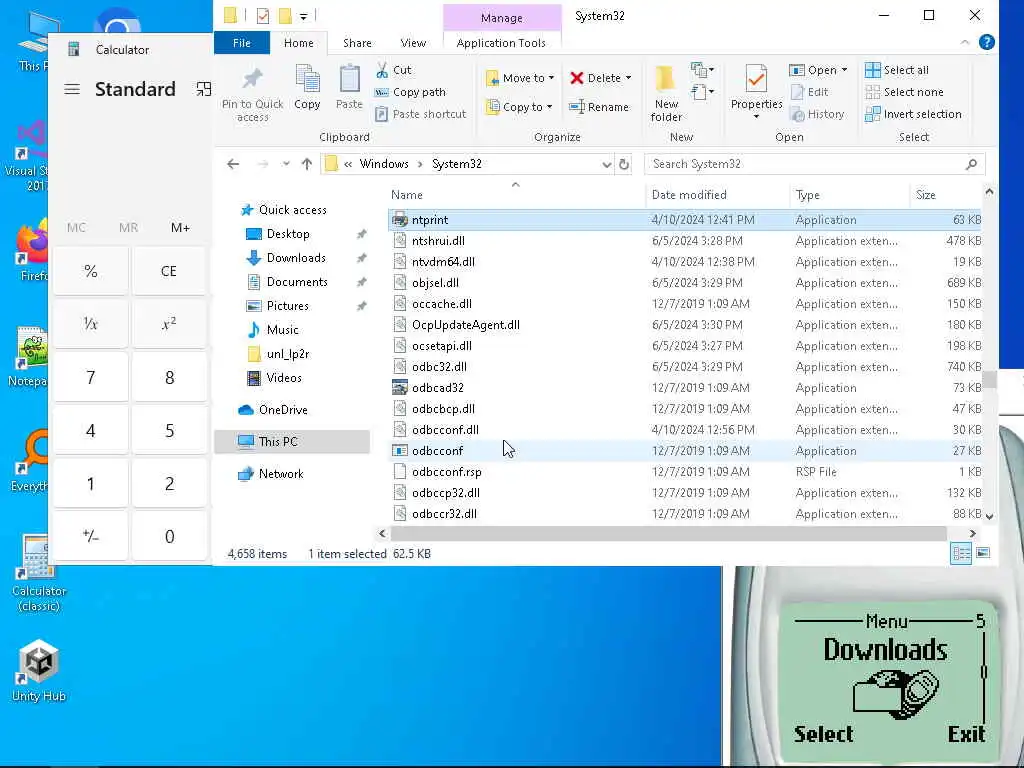This screenshot has height=768, width=1024.
Task: Open the Explorer help question mark
Action: tap(987, 42)
